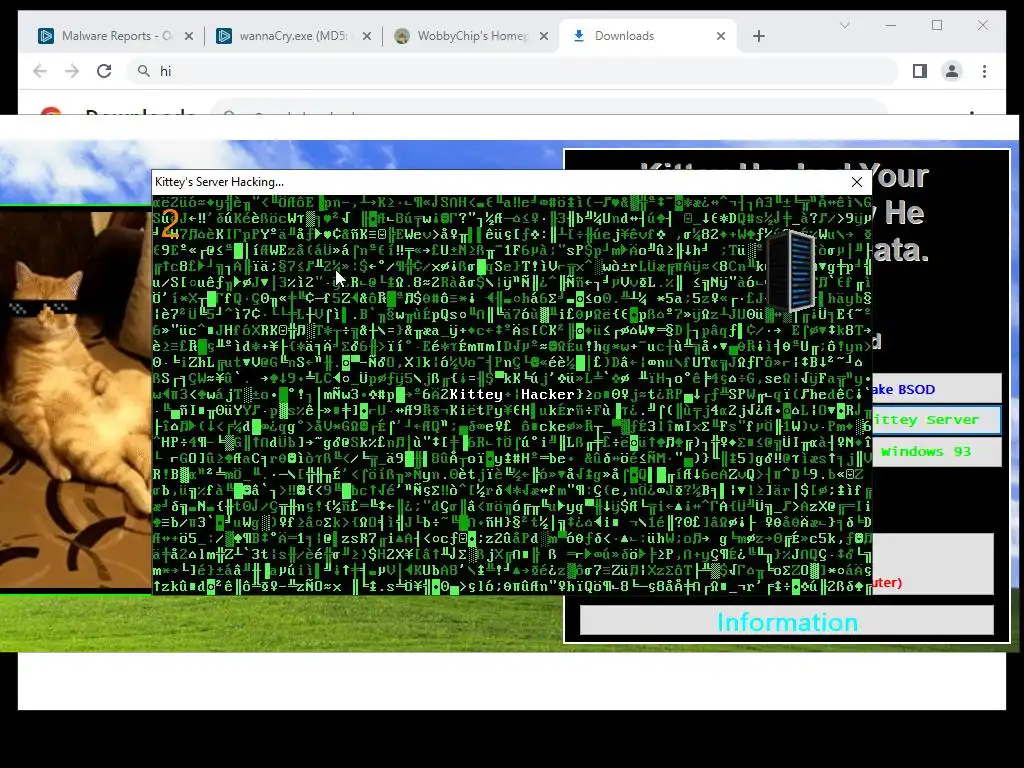
Task: Toggle the browser side panel
Action: coord(920,71)
